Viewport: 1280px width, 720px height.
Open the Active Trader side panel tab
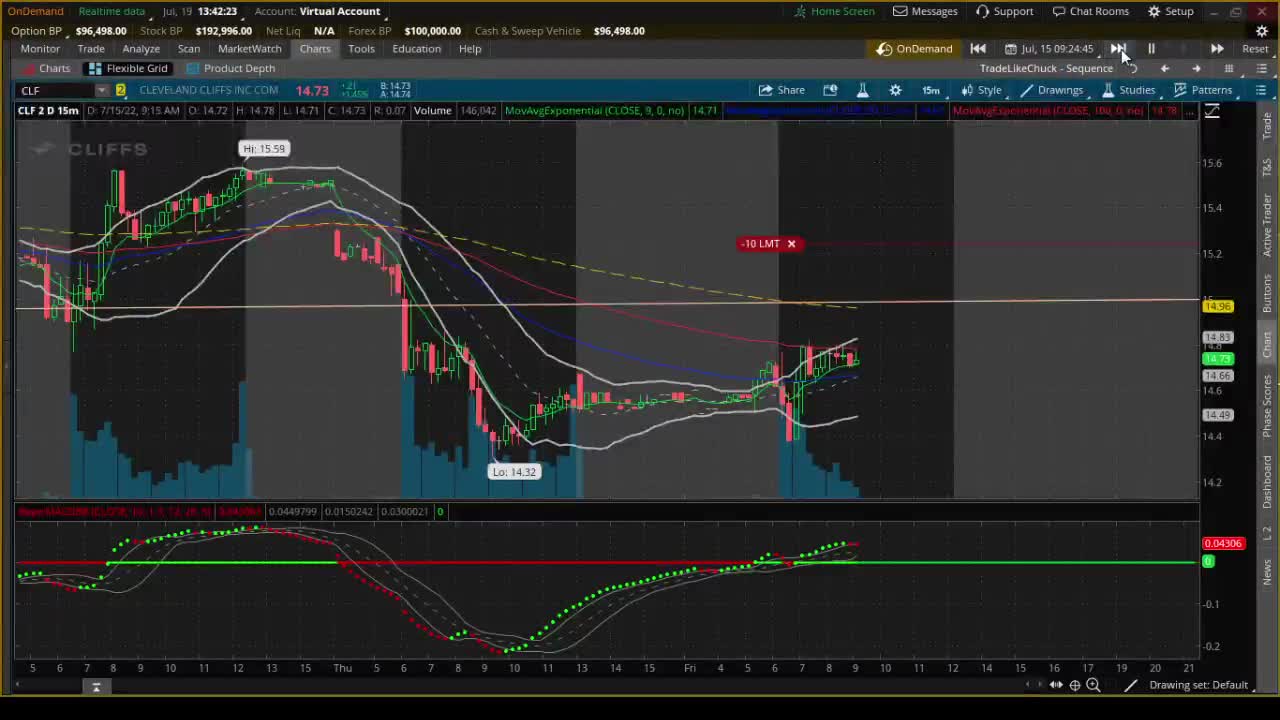1267,226
